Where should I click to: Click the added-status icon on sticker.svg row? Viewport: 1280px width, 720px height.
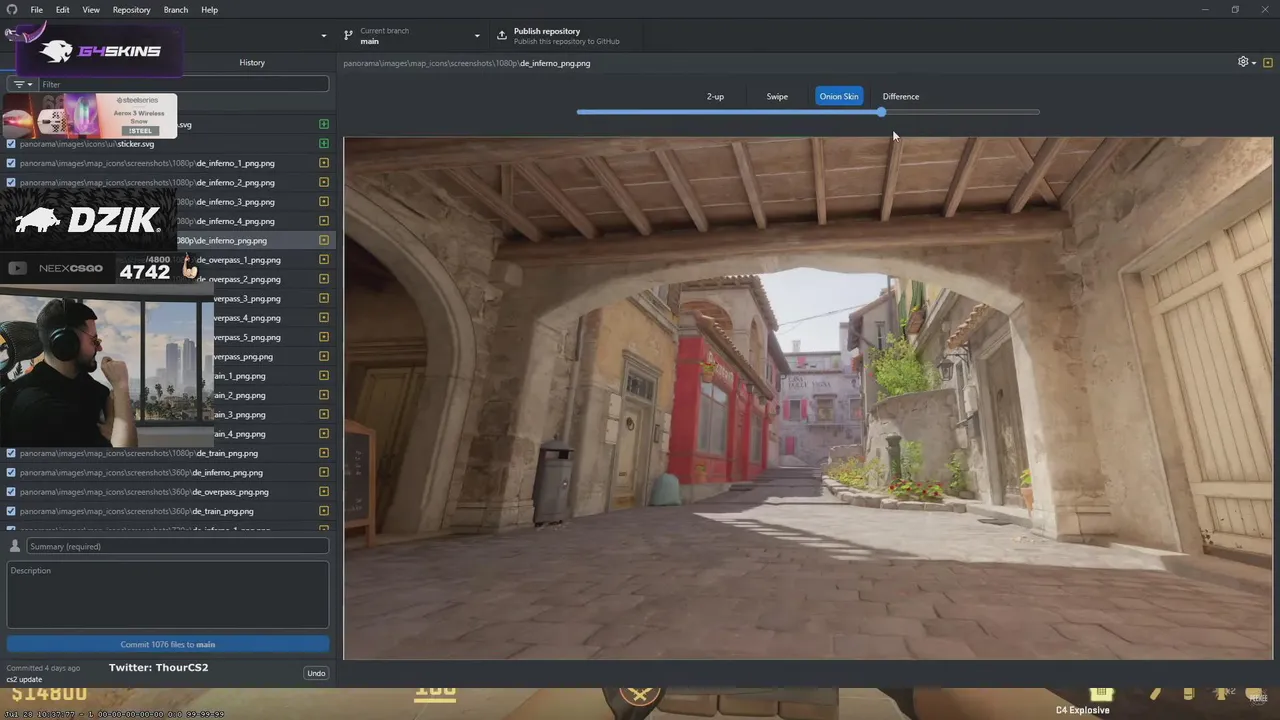point(324,143)
